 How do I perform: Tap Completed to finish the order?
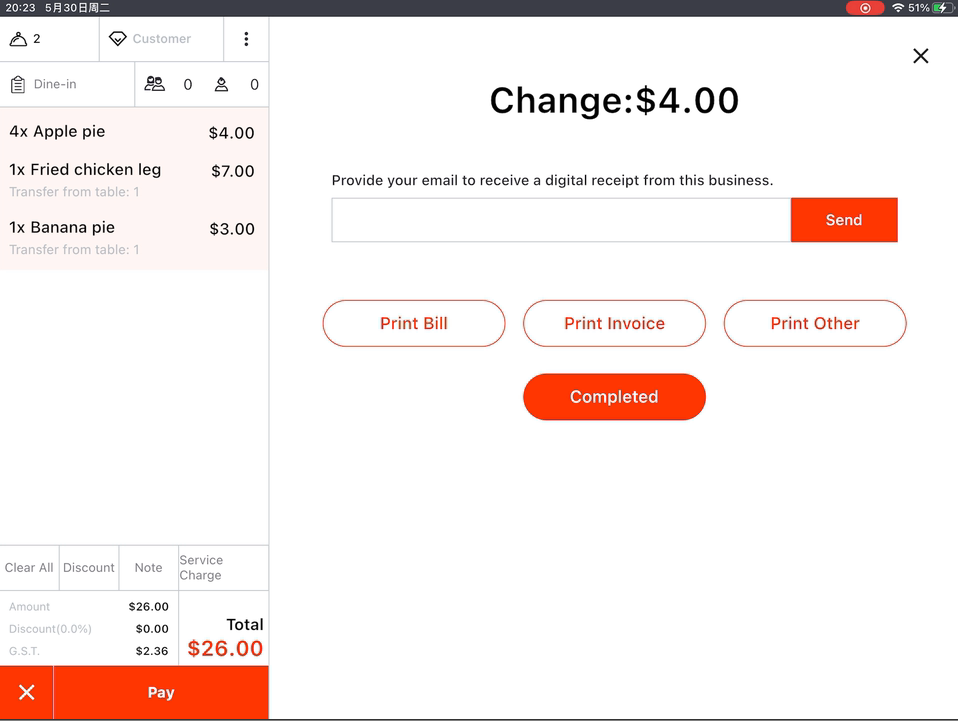coord(614,397)
